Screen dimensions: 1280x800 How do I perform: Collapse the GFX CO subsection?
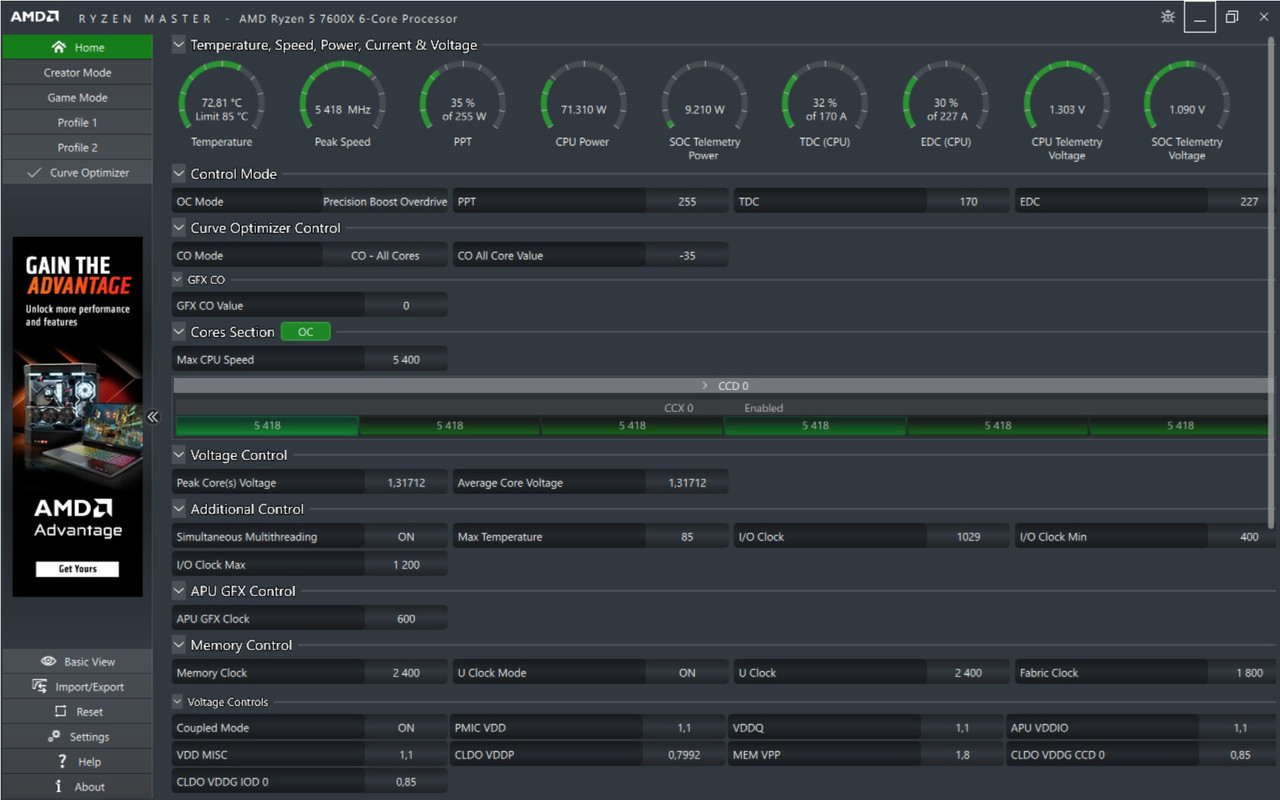(x=179, y=280)
